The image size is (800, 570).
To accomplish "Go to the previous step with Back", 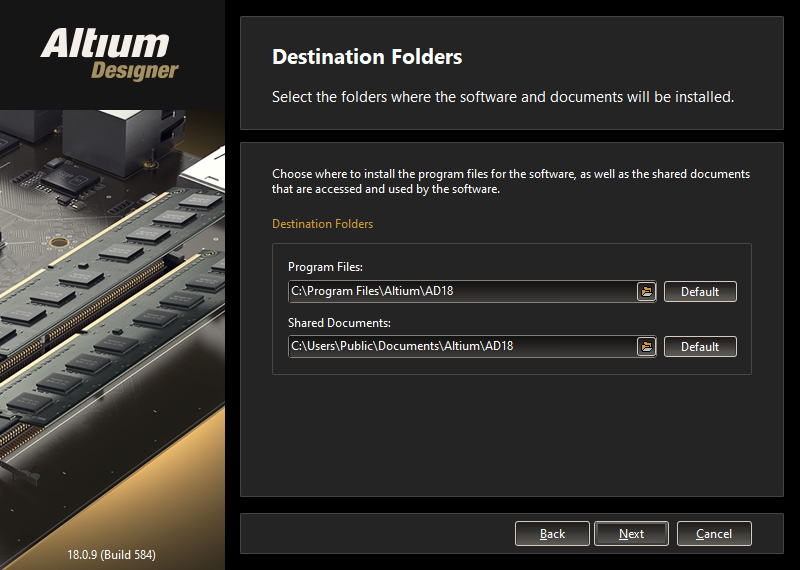I will coord(552,534).
